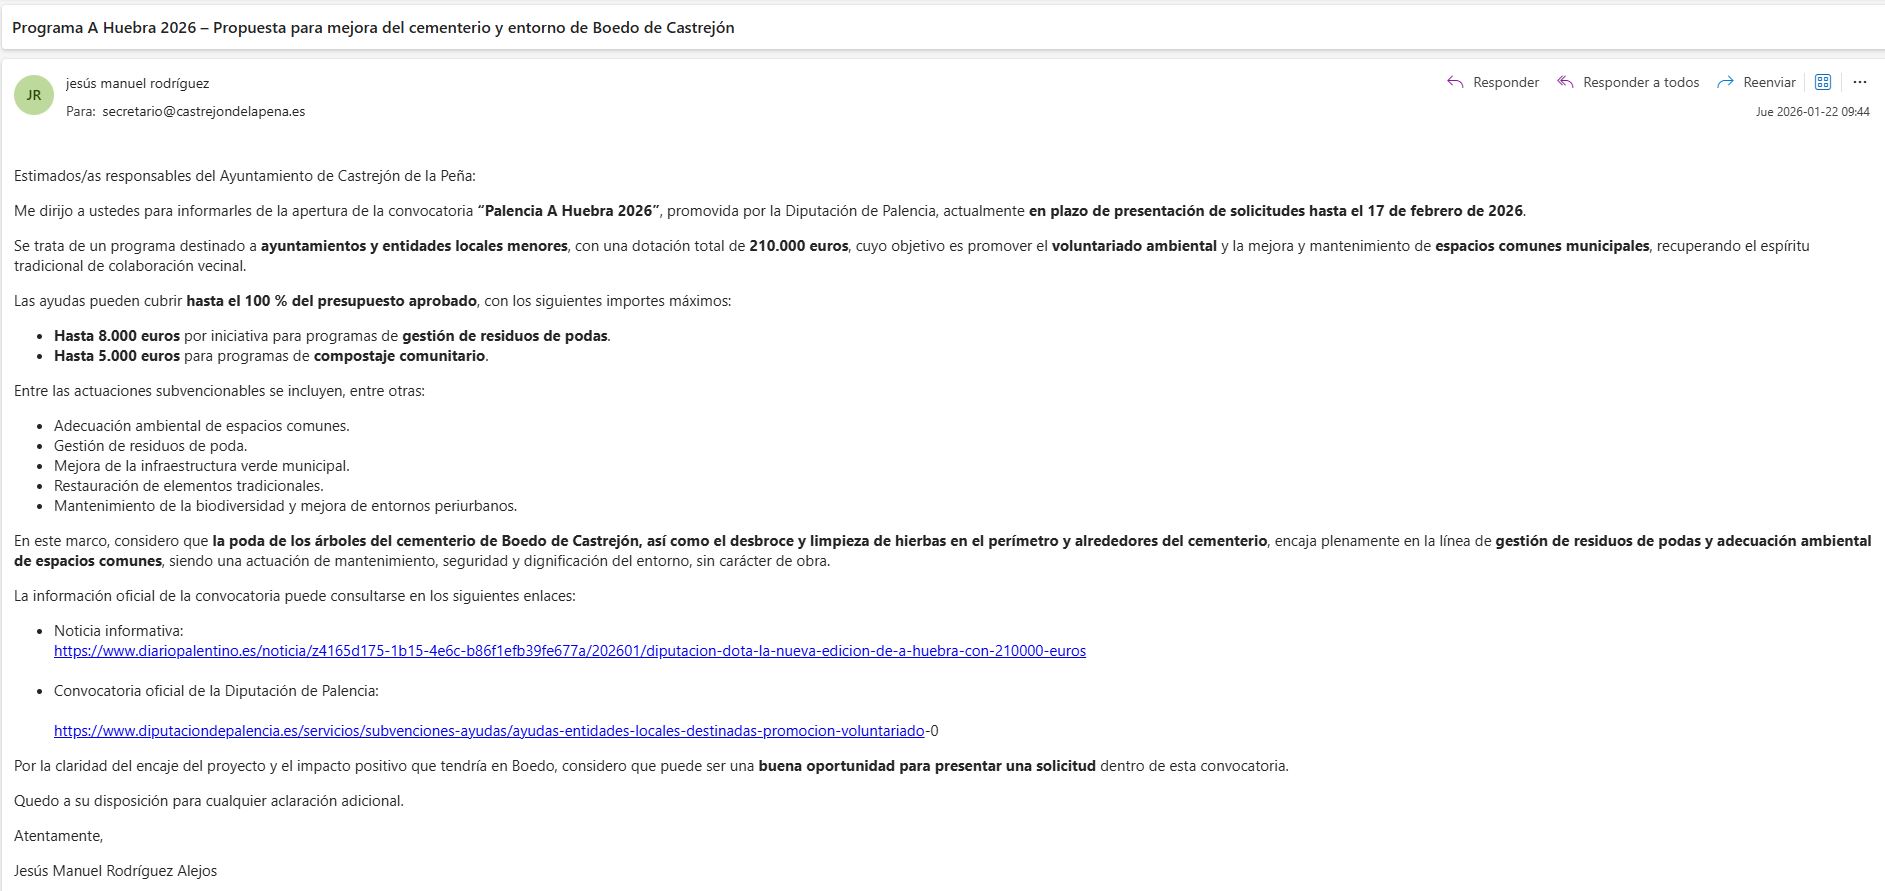Click the received date Jue 2026-01-22 09:44
Viewport: 1885px width, 891px height.
click(x=1812, y=112)
